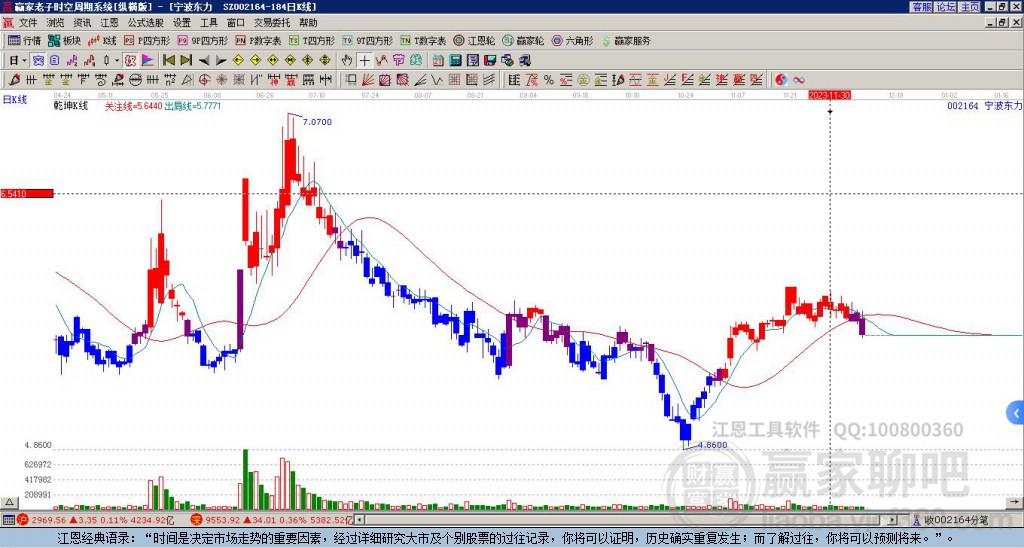Select the hand pan tool
The image size is (1024, 548).
[x=347, y=60]
